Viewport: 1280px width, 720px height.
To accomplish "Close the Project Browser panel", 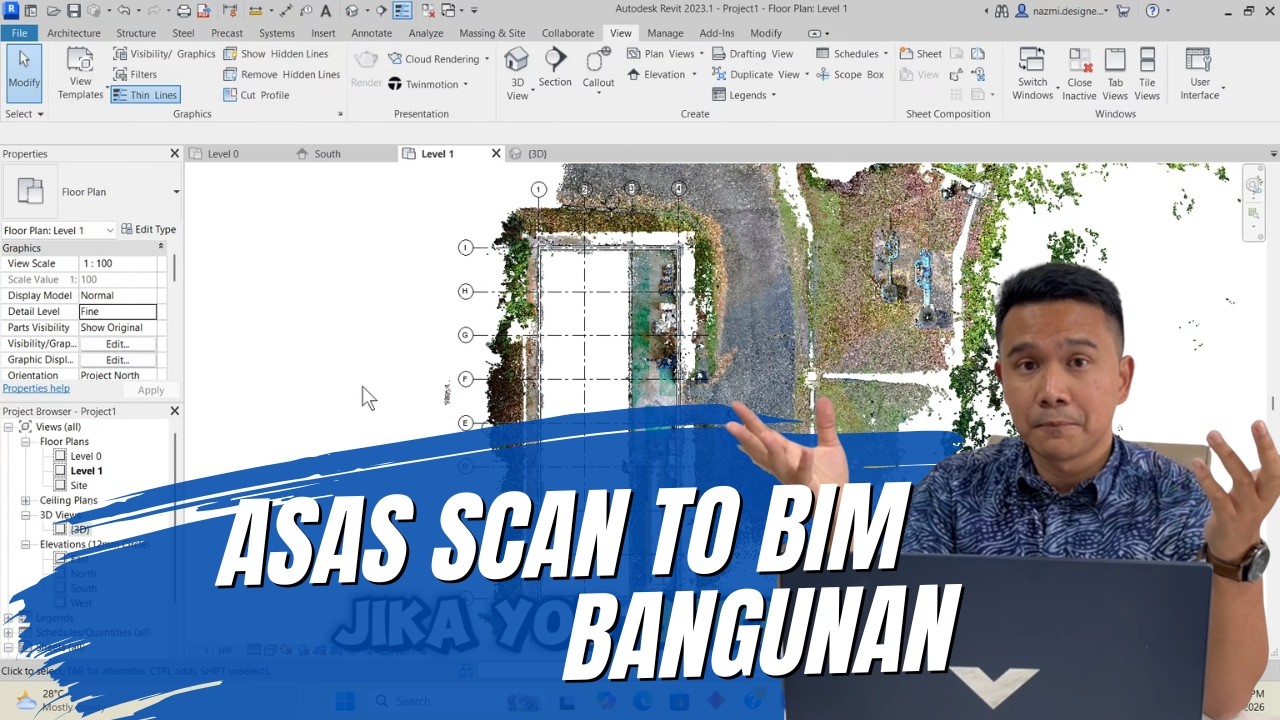I will 175,411.
